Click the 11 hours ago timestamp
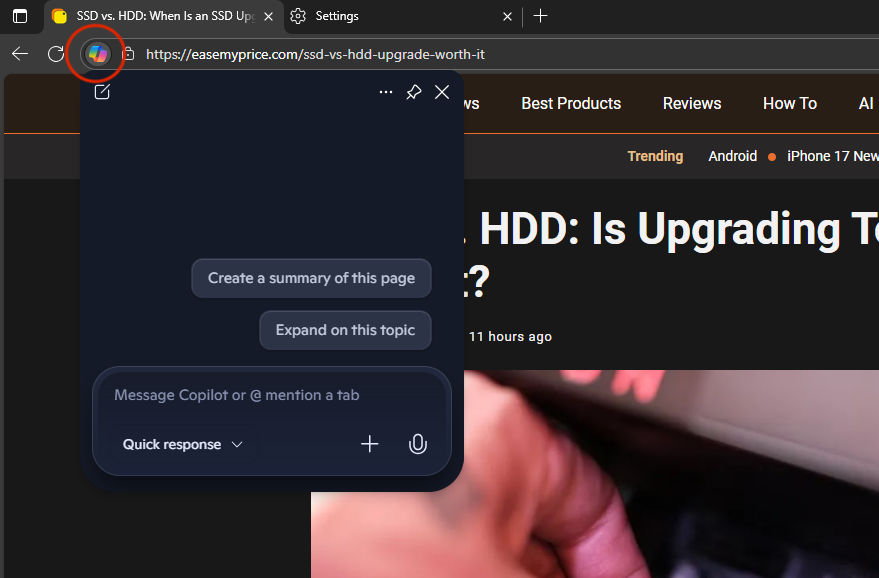The image size is (879, 578). pos(510,336)
